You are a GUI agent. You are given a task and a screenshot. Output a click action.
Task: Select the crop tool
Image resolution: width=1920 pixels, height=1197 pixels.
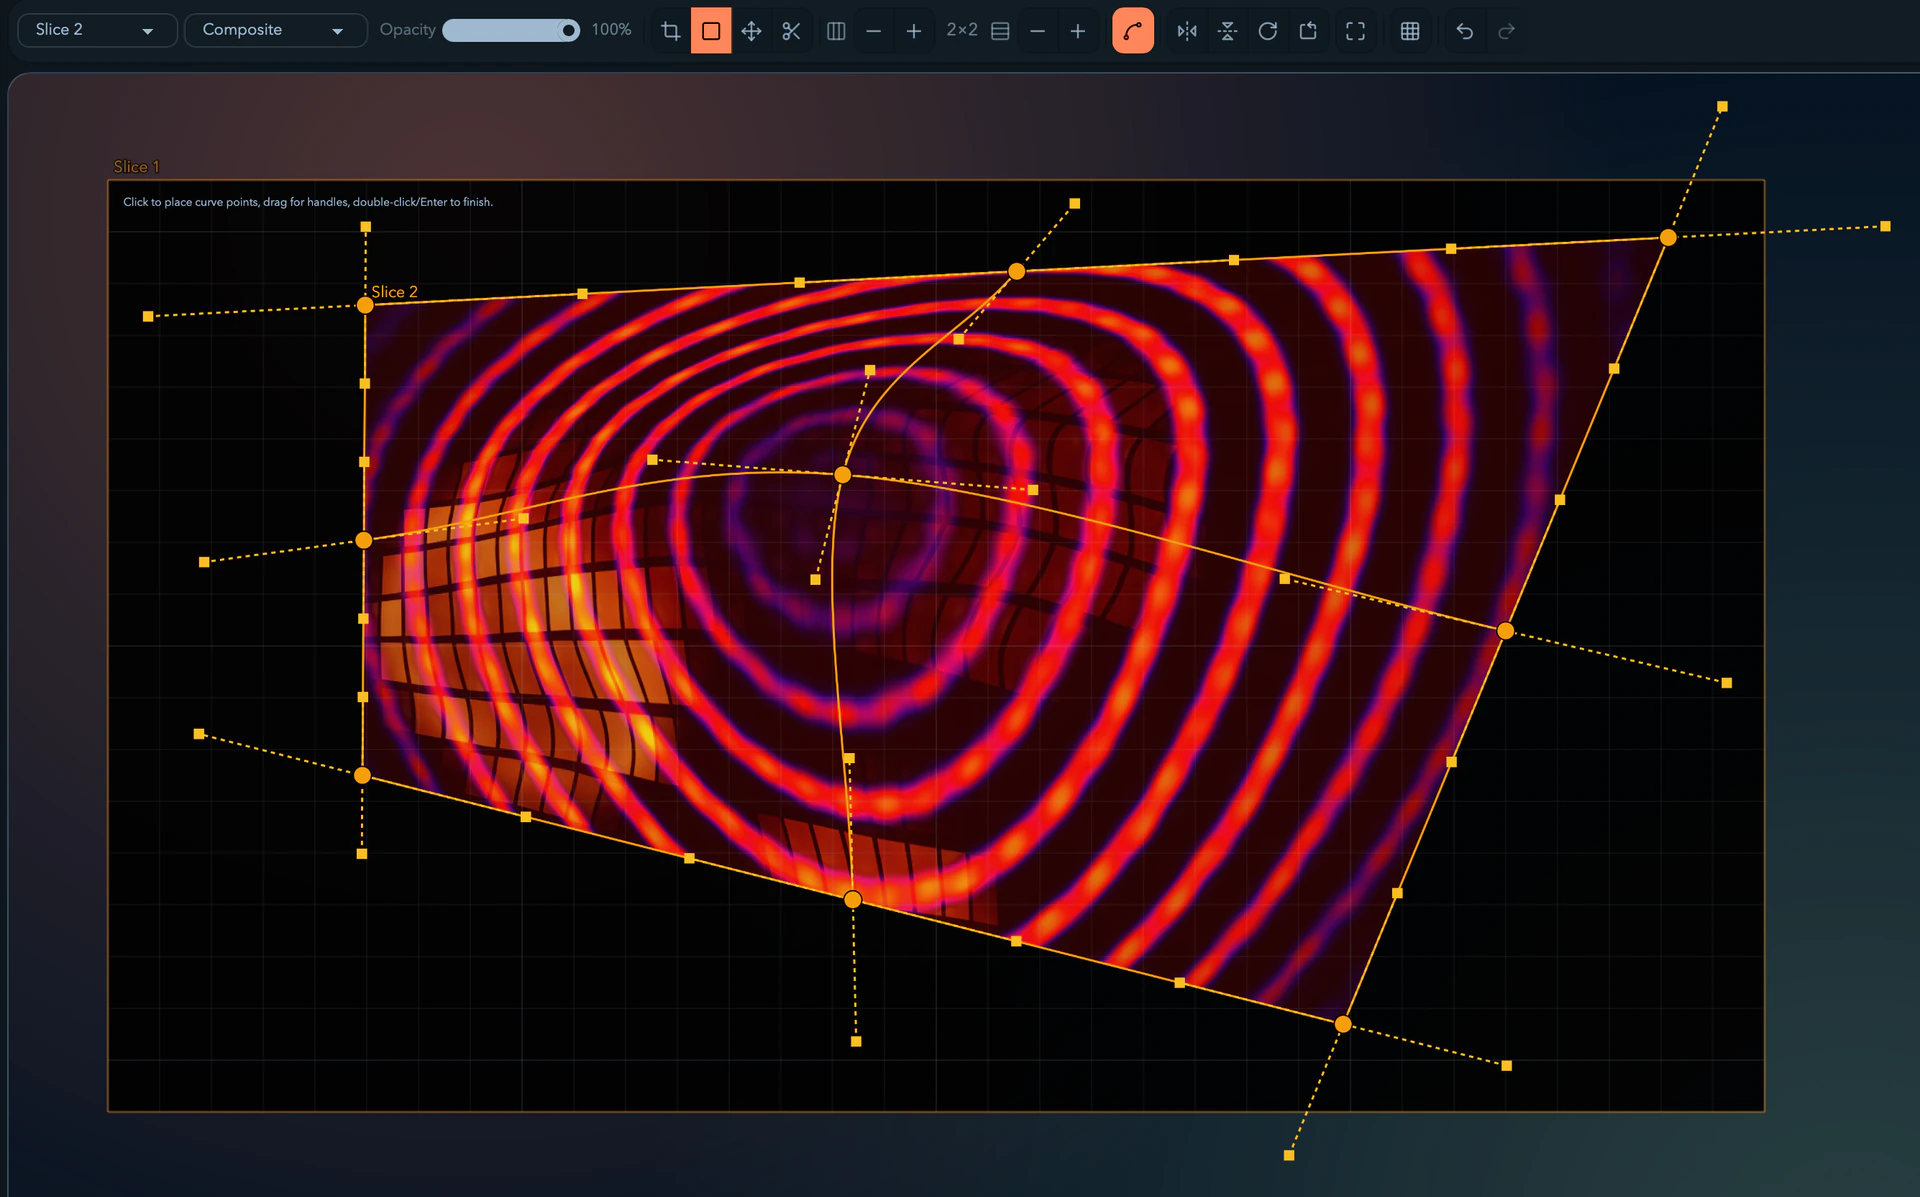[671, 31]
